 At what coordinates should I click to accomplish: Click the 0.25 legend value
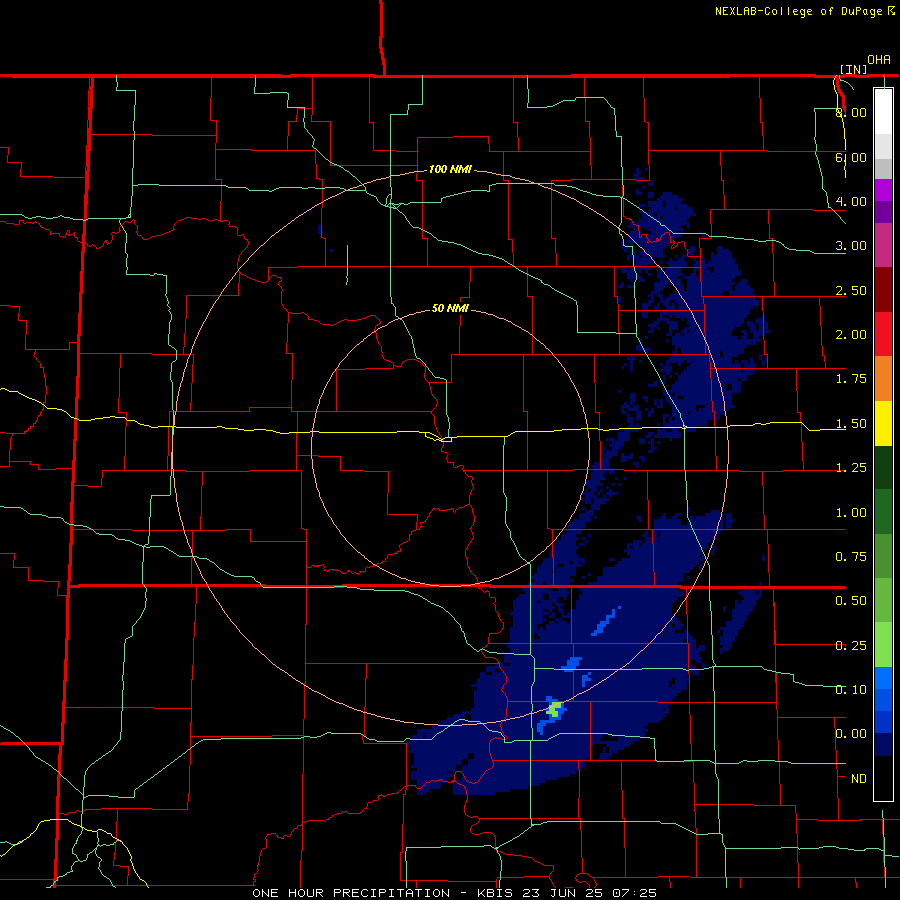click(851, 646)
